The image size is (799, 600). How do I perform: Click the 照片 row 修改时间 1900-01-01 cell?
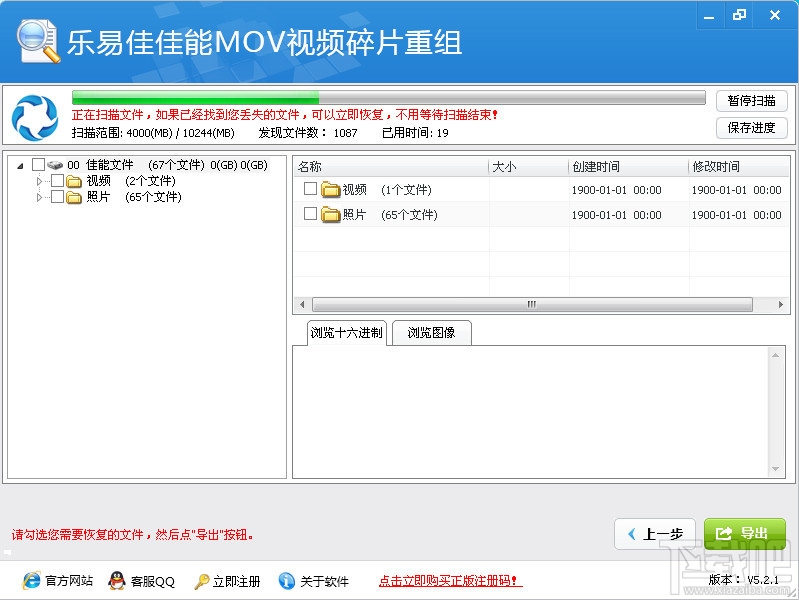click(736, 215)
